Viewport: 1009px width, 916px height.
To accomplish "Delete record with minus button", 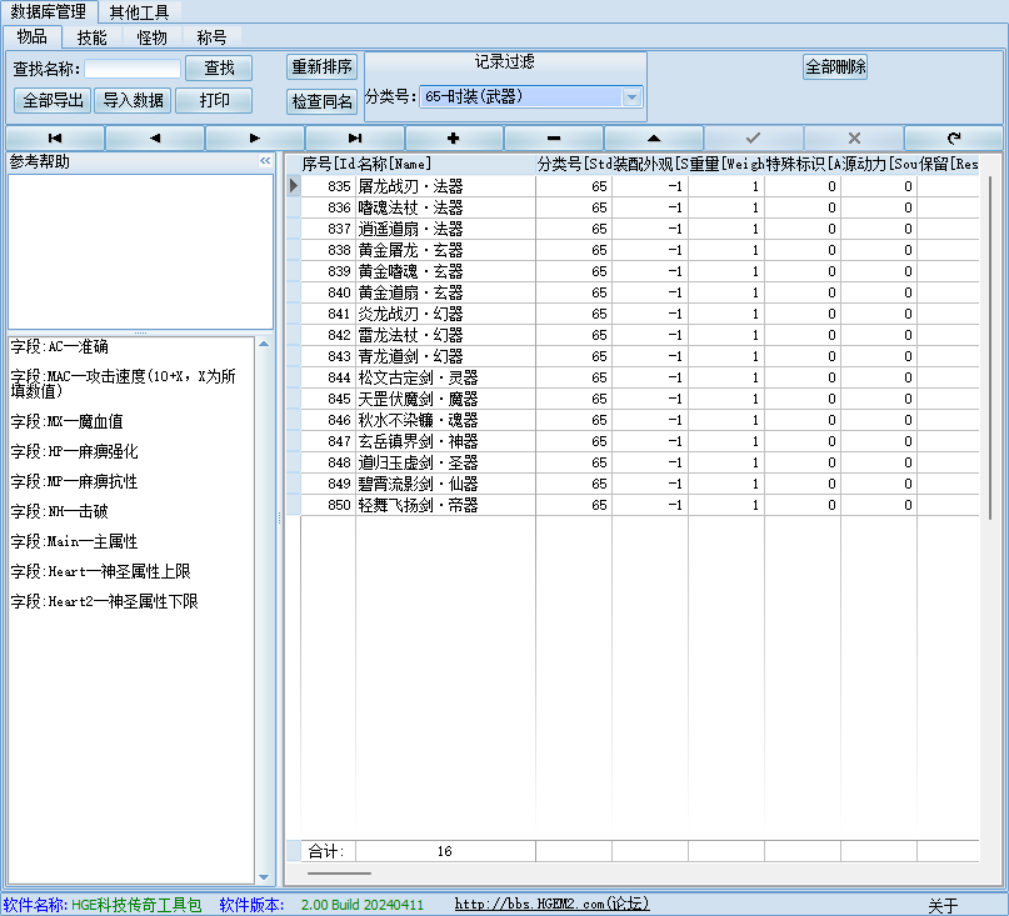I will [x=554, y=138].
